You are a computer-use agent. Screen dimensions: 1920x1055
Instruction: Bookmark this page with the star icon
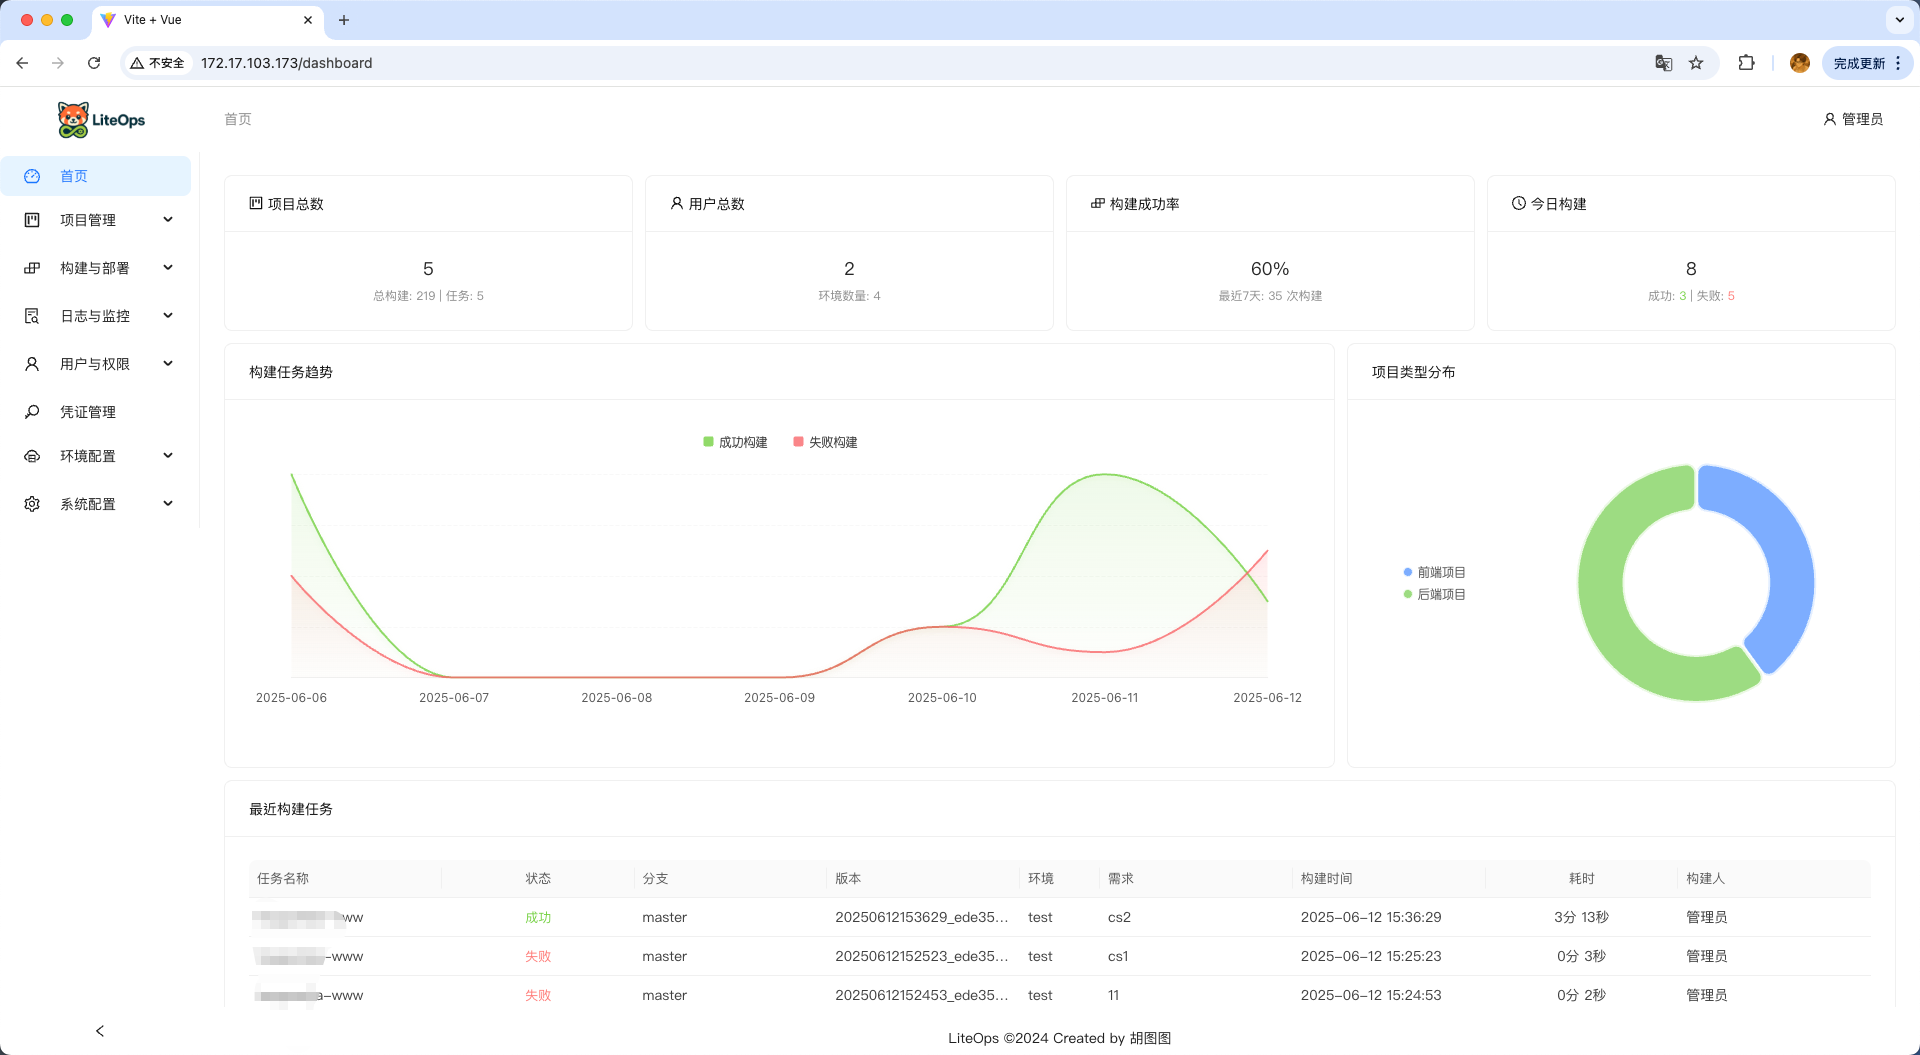[x=1696, y=63]
